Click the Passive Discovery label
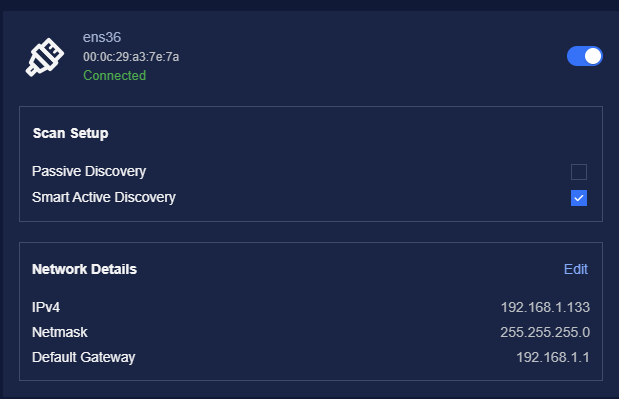 point(89,171)
